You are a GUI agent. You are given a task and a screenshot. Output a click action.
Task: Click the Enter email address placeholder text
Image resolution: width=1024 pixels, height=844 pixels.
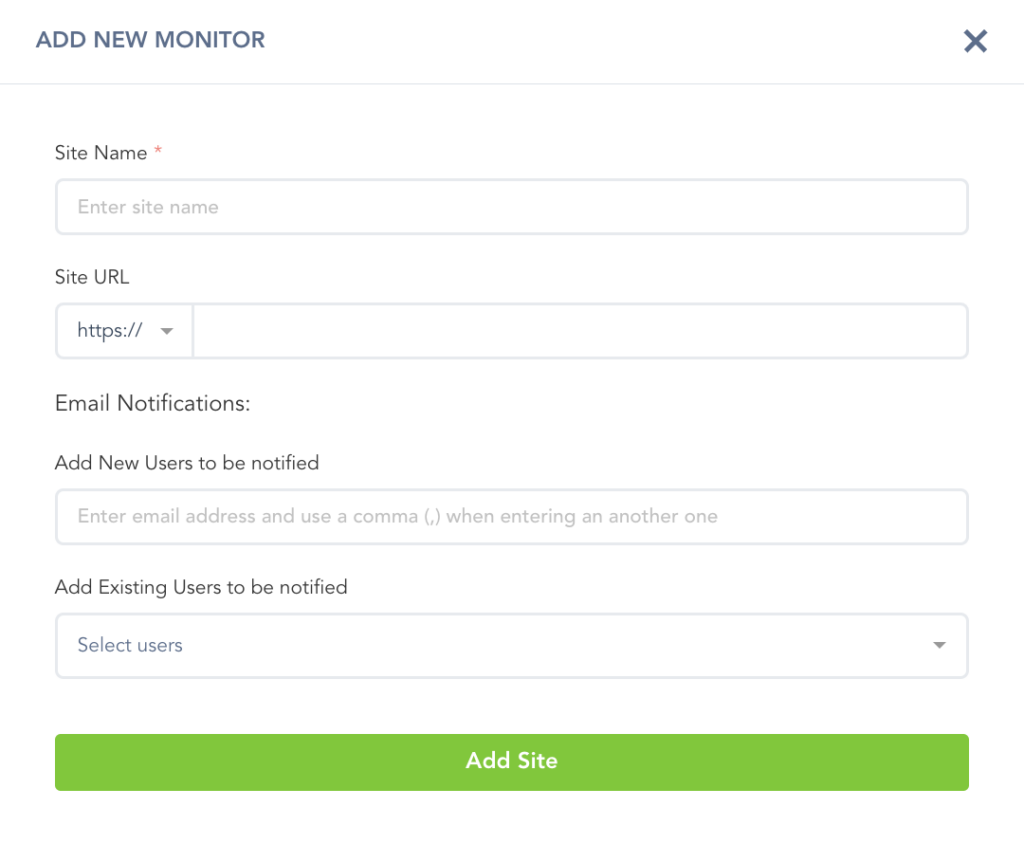coord(397,517)
